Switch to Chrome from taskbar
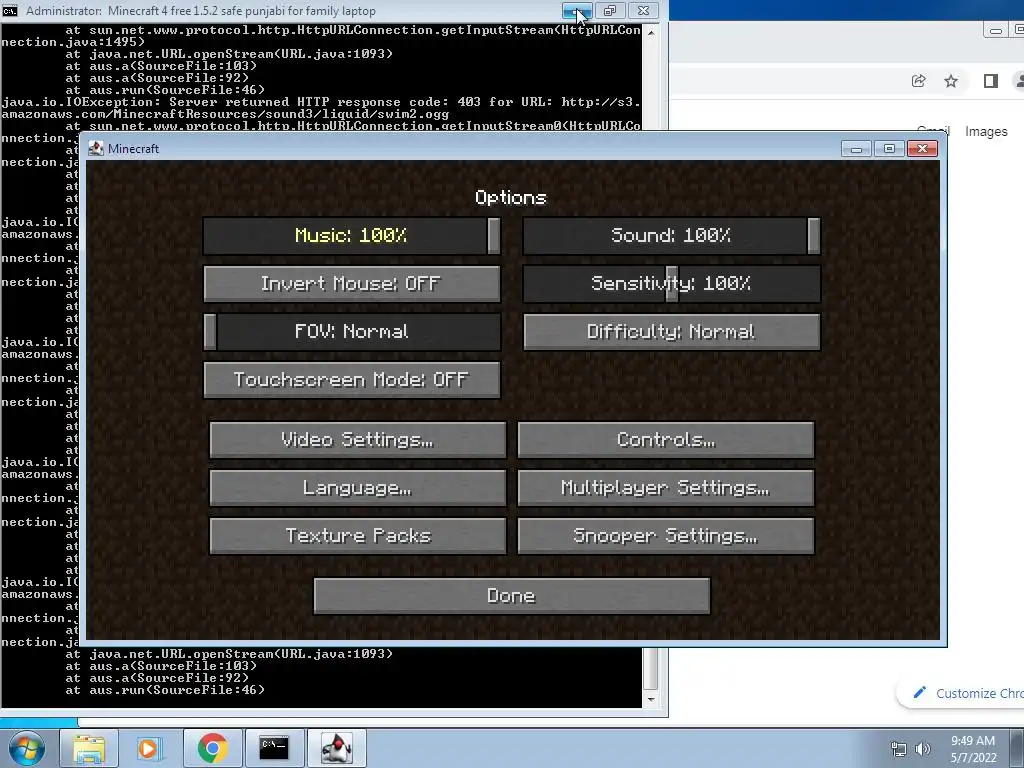The image size is (1024, 768). click(x=212, y=748)
